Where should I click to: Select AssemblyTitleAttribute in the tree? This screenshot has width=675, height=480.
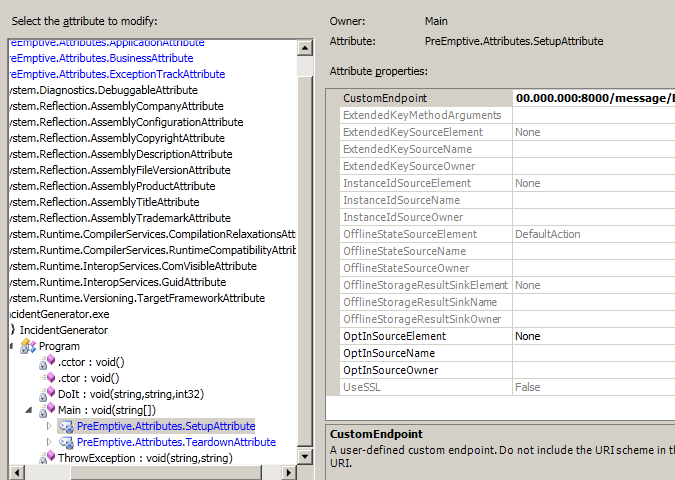(104, 202)
